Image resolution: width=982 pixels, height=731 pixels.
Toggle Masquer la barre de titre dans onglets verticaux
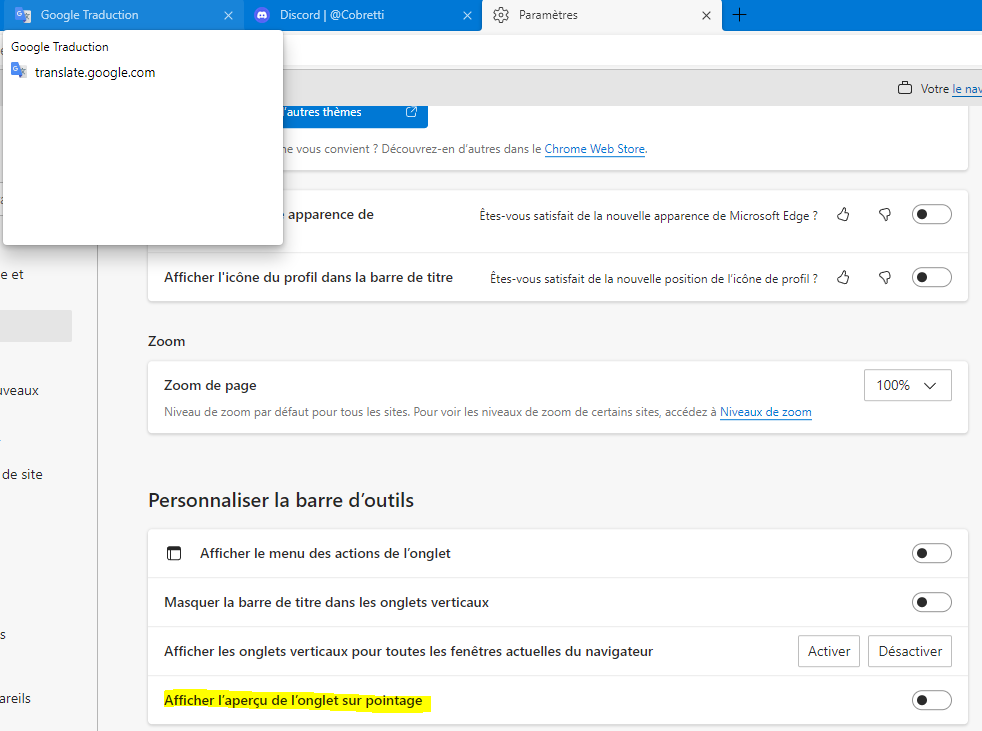(x=931, y=602)
